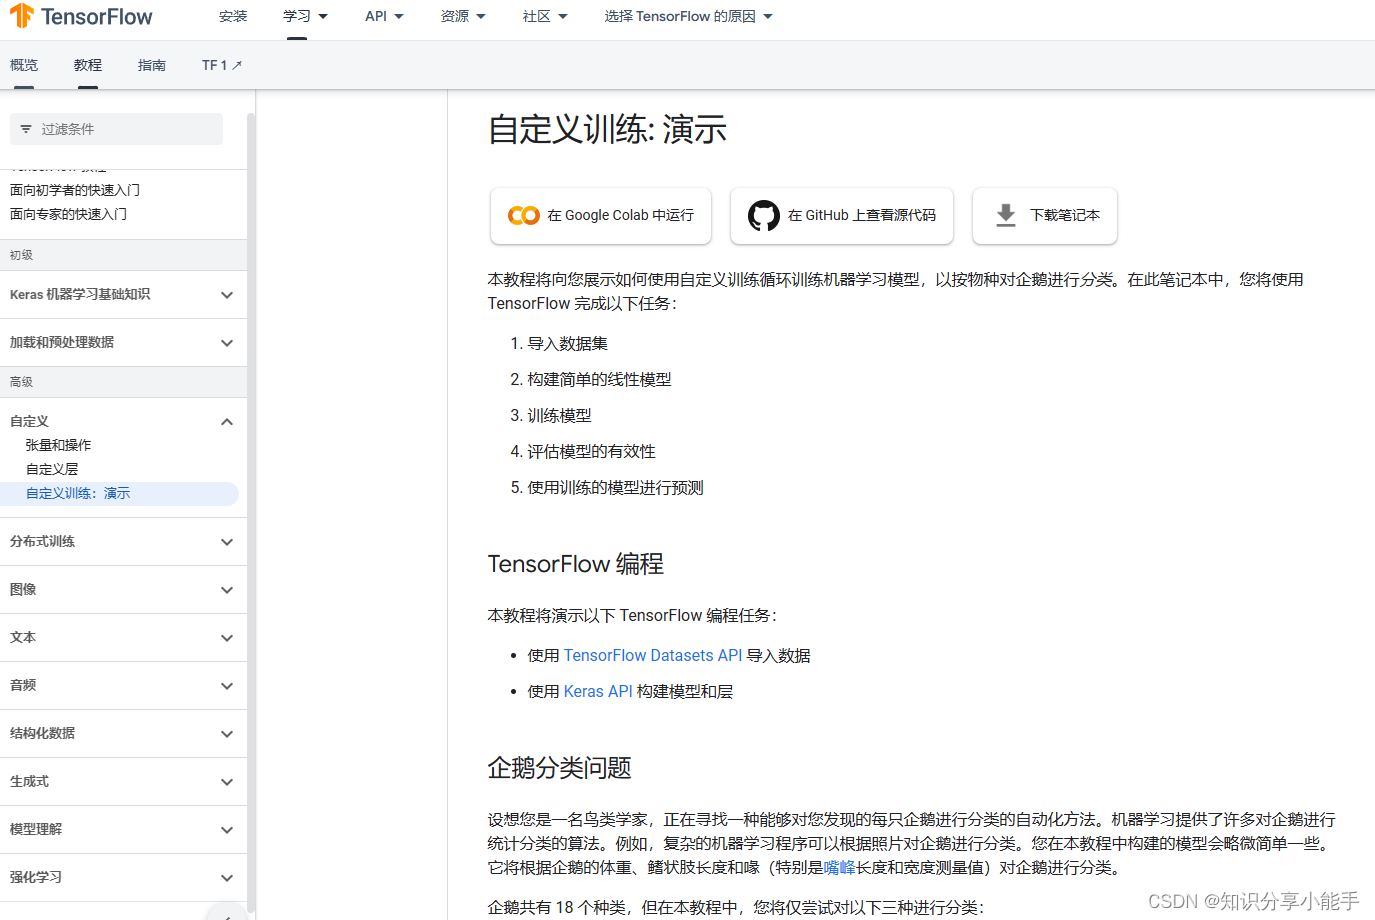Switch to the 指南 tab
The width and height of the screenshot is (1375, 920).
pyautogui.click(x=152, y=65)
